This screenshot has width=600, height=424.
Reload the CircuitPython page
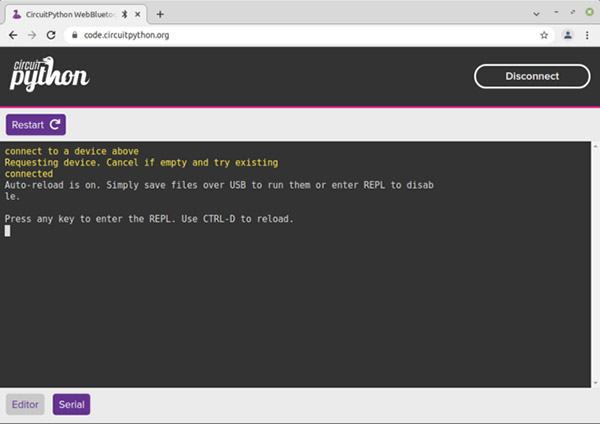pyautogui.click(x=51, y=34)
